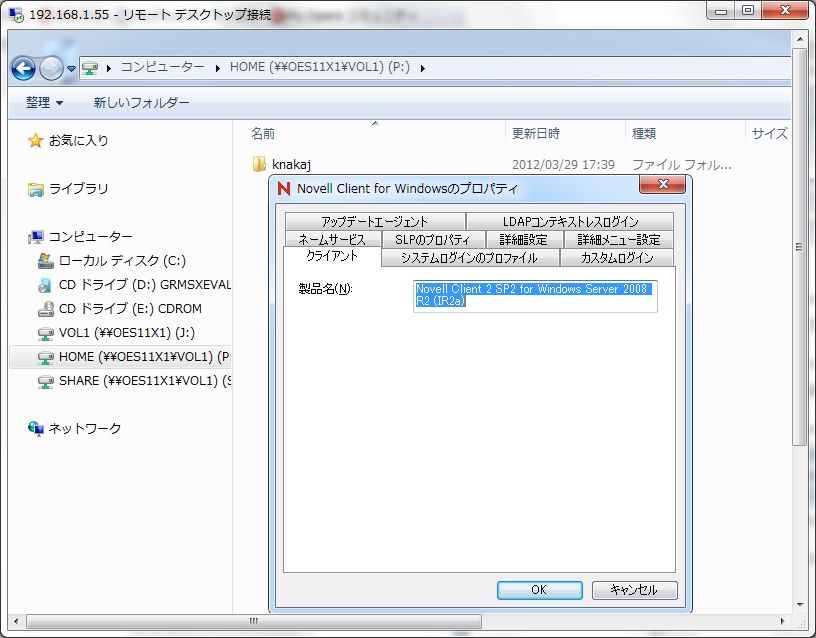This screenshot has height=638, width=816.
Task: Open アップデートエージェント tab
Action: (375, 222)
